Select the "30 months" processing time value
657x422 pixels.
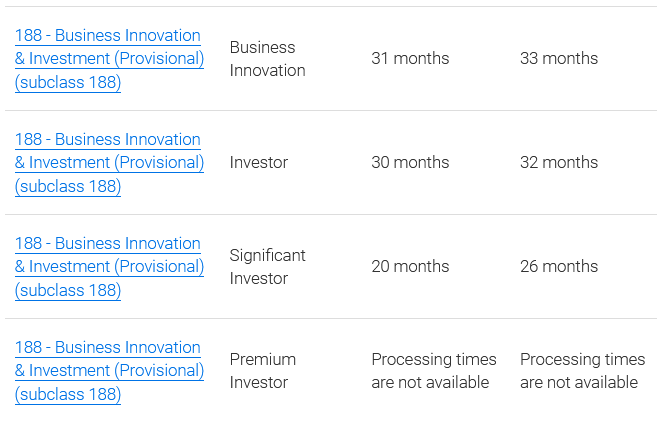point(410,162)
